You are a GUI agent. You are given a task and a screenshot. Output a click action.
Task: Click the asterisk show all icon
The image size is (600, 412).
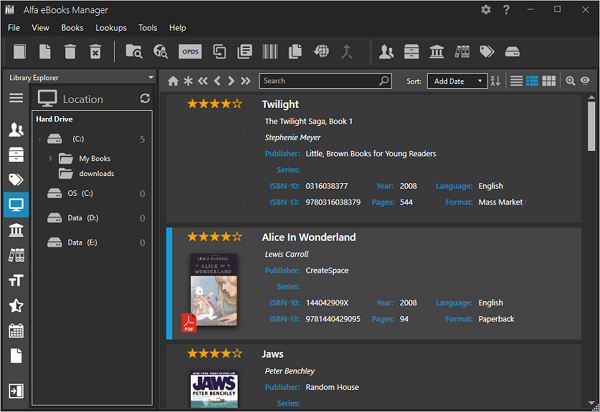188,81
